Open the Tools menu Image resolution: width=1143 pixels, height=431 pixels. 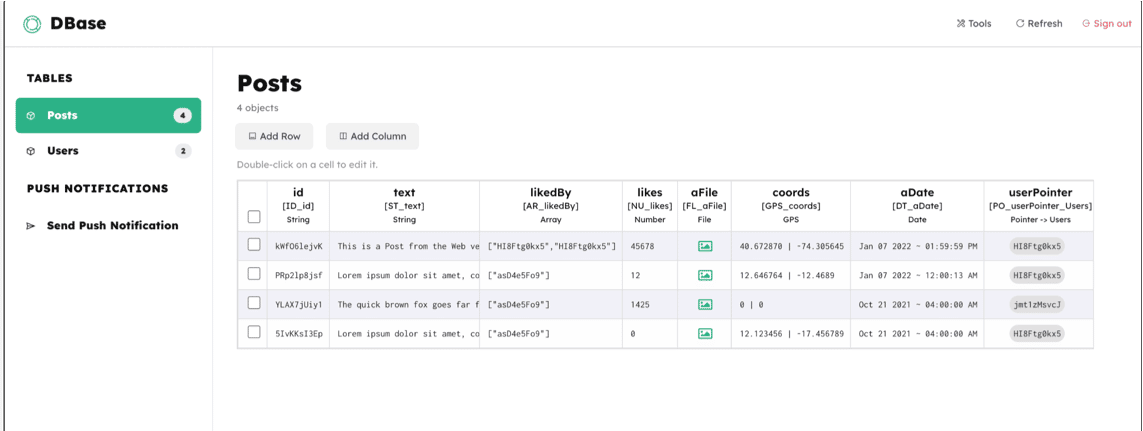(974, 23)
